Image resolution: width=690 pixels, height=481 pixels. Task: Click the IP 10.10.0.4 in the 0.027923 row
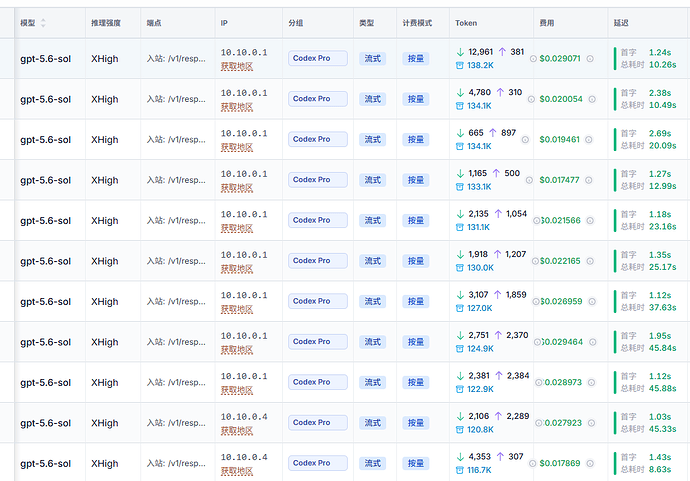[244, 417]
